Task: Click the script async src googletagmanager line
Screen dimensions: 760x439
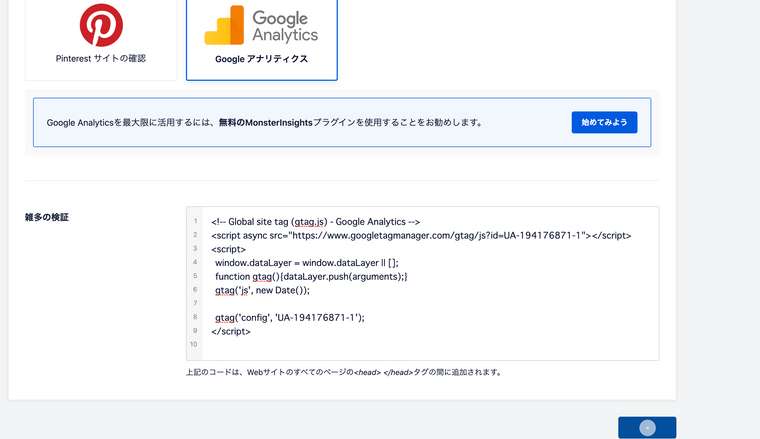Action: pos(421,235)
